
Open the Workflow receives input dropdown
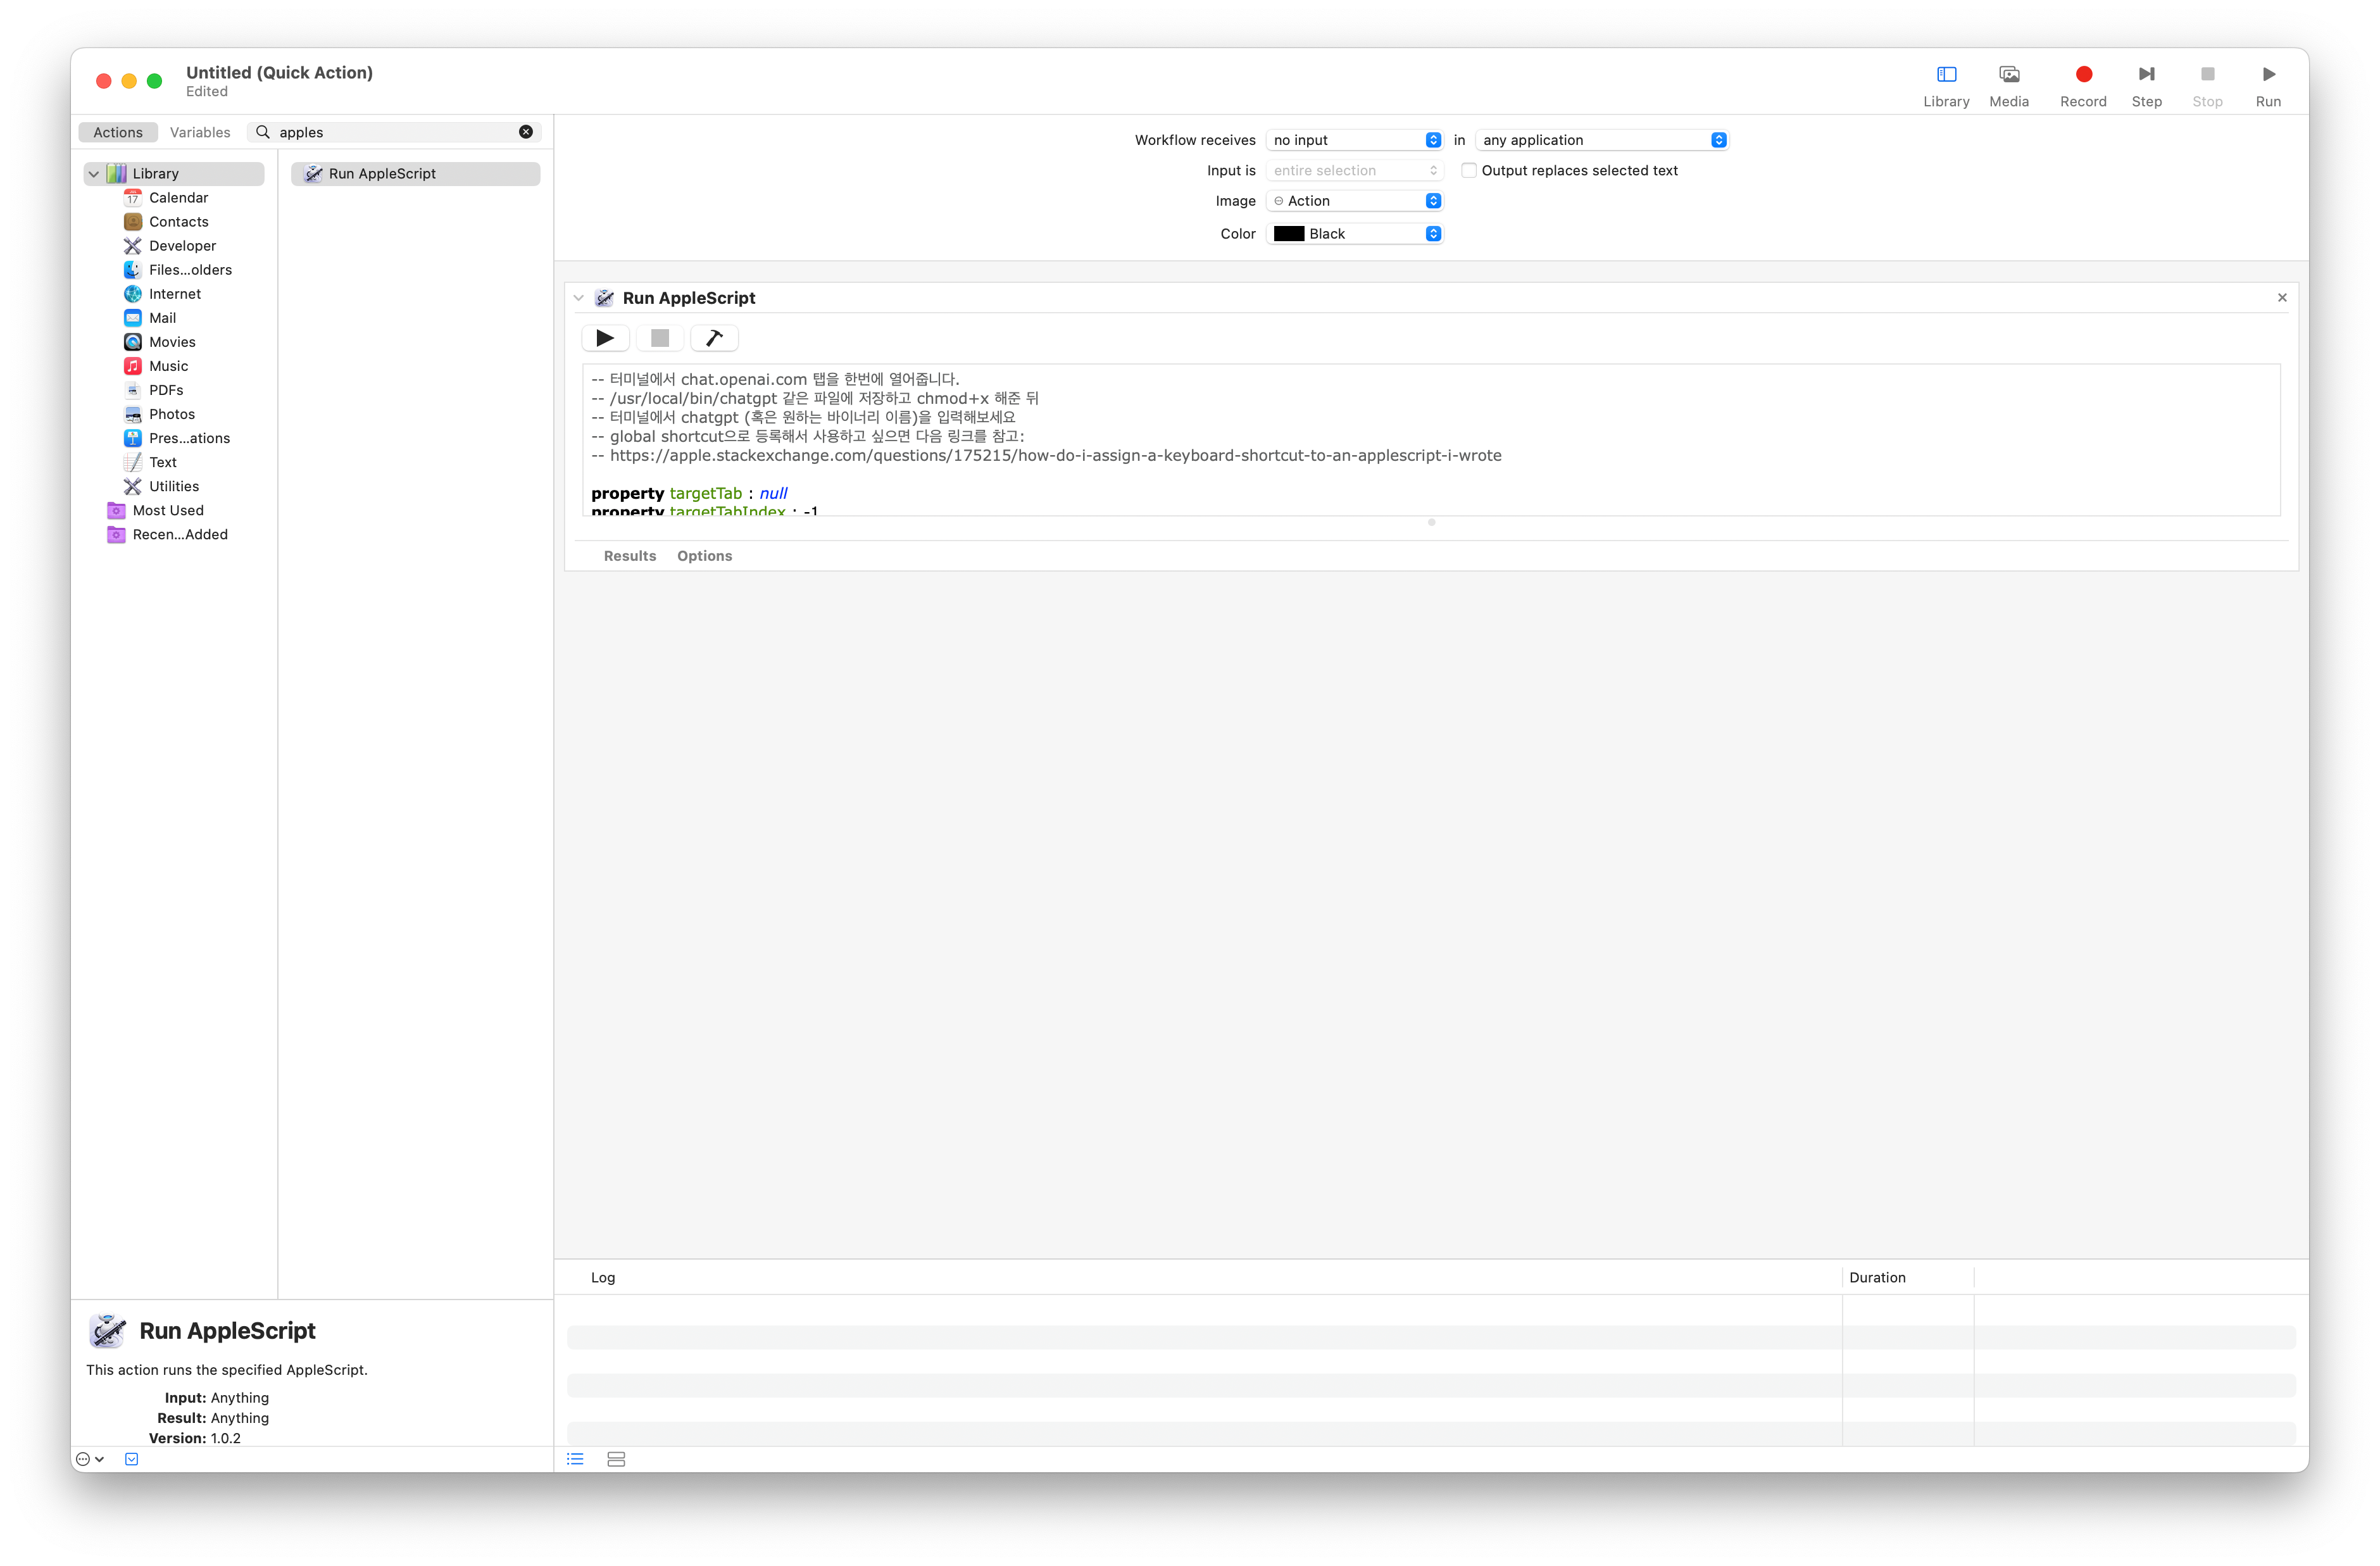click(1434, 140)
